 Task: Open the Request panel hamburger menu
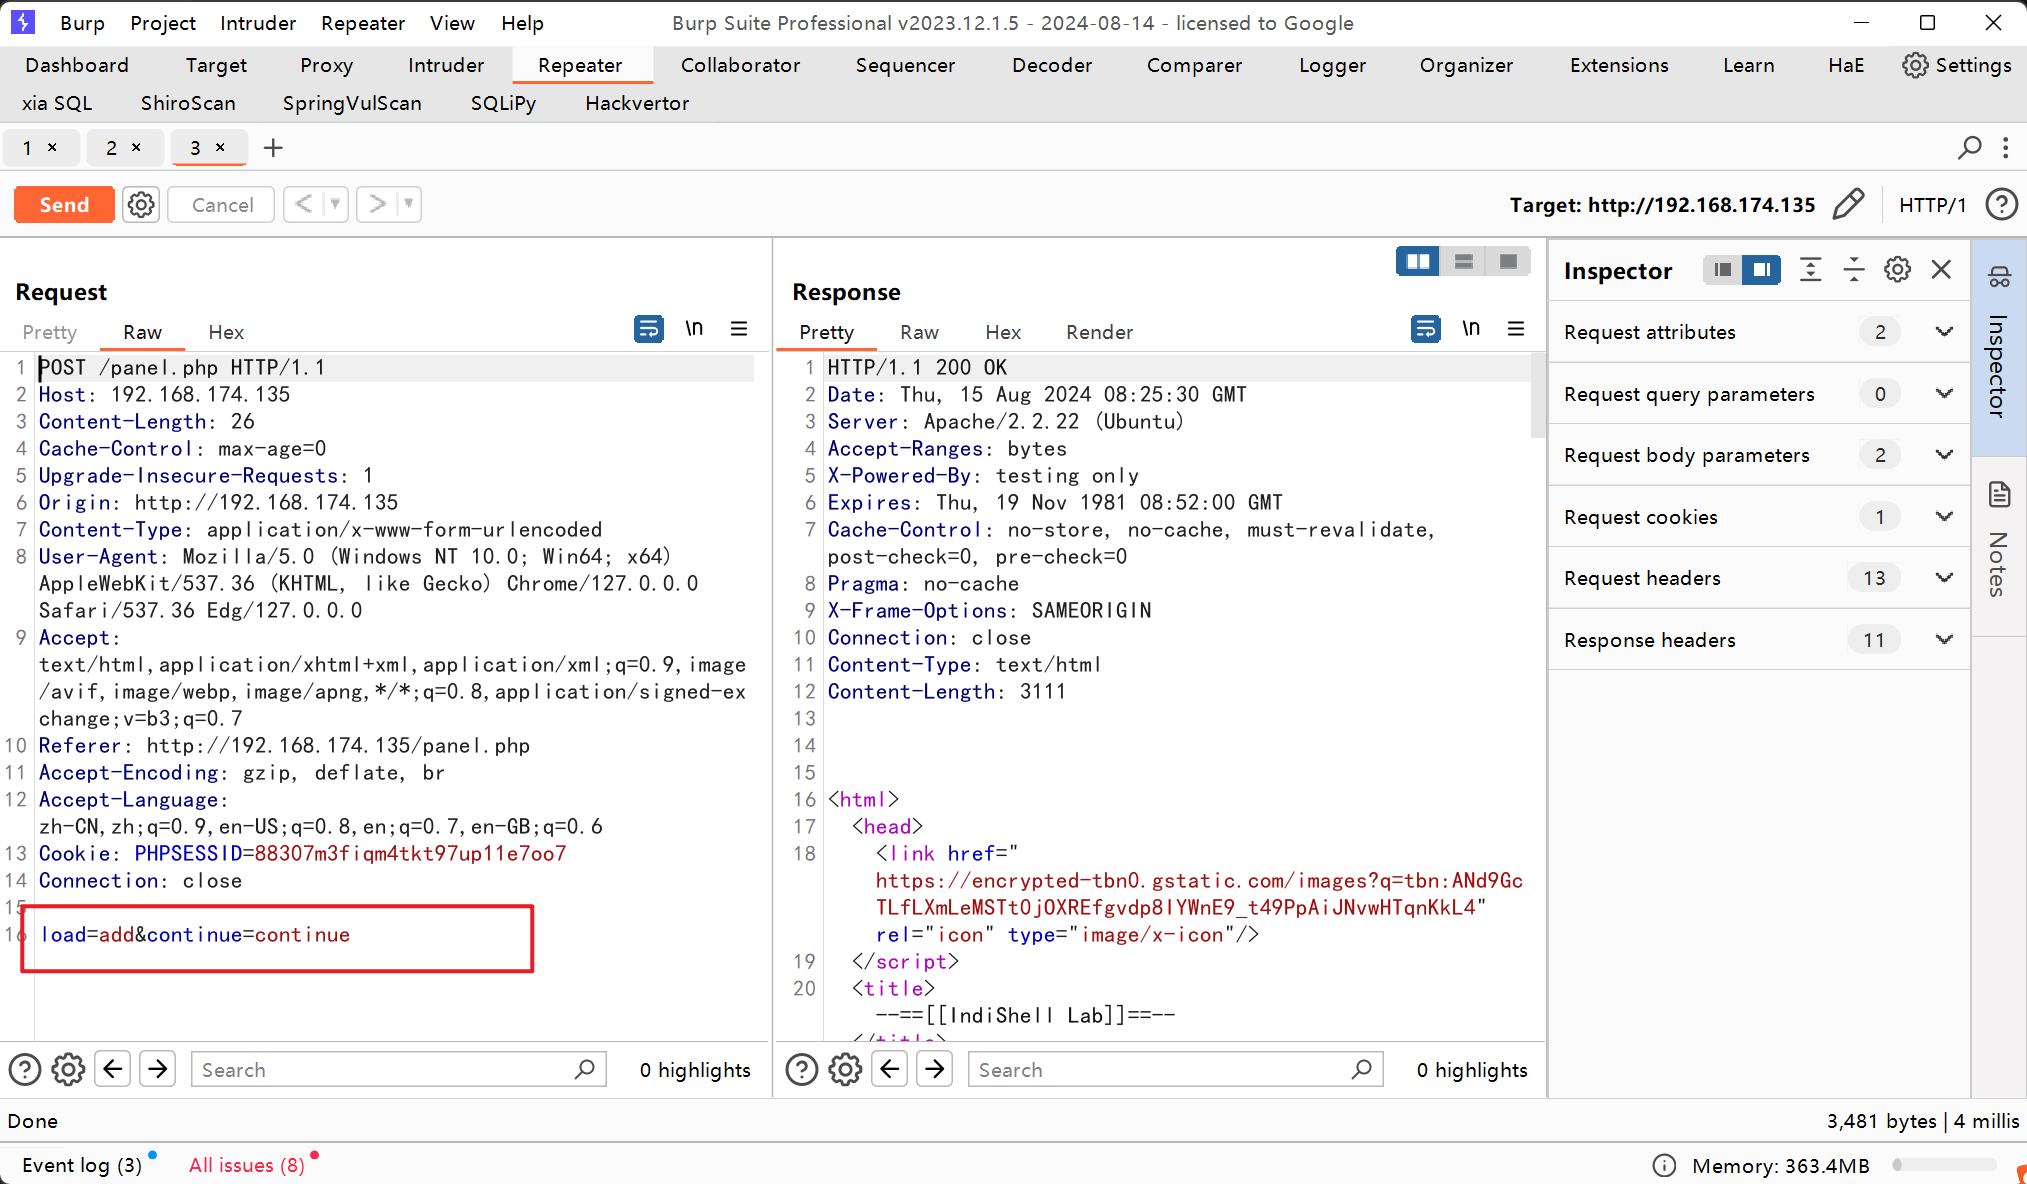point(739,328)
